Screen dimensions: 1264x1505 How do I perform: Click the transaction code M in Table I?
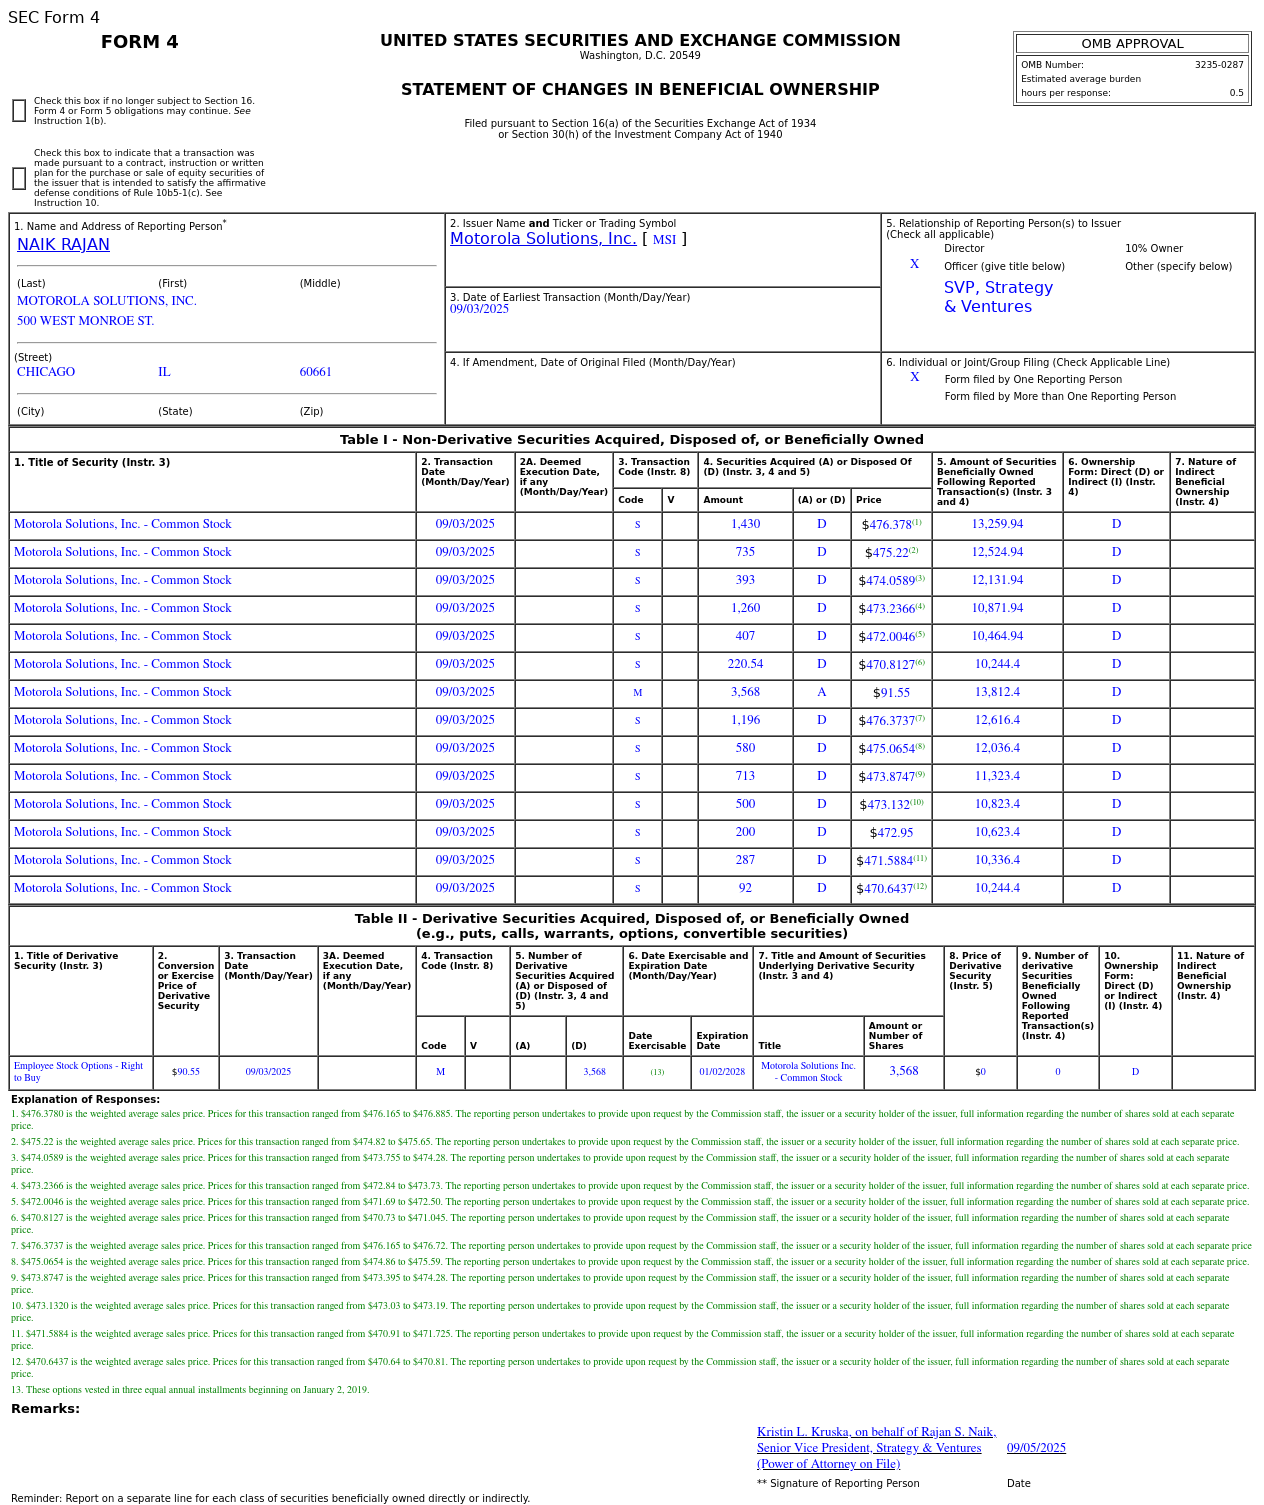[637, 693]
